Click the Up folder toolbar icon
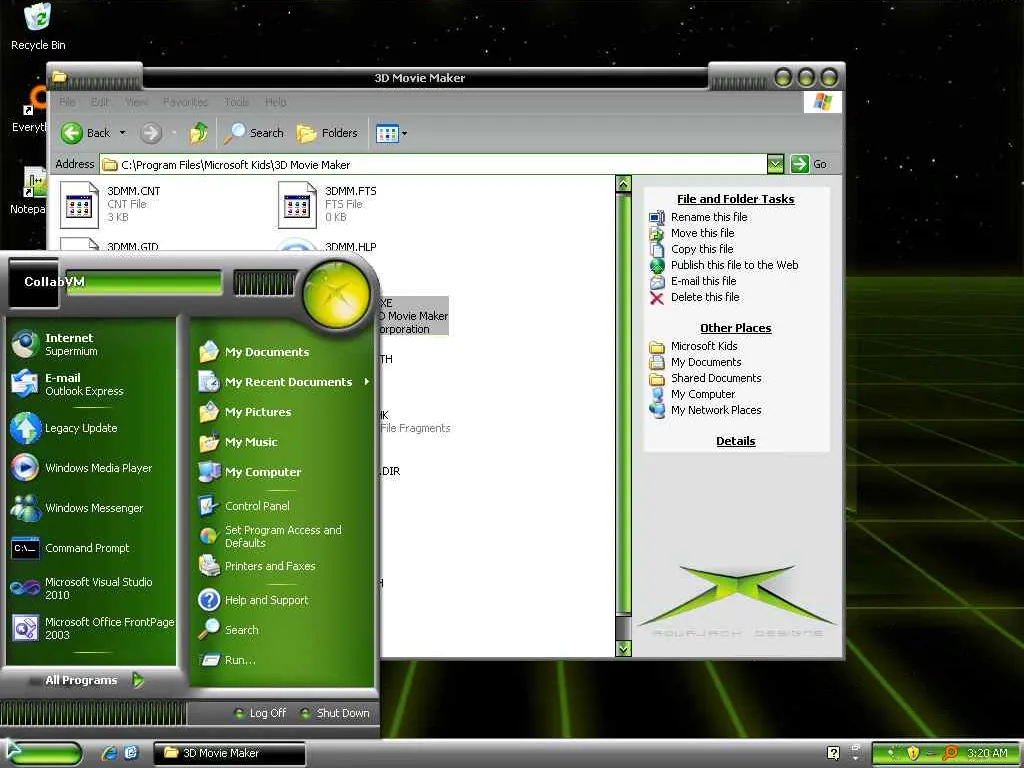The height and width of the screenshot is (768, 1024). point(199,133)
